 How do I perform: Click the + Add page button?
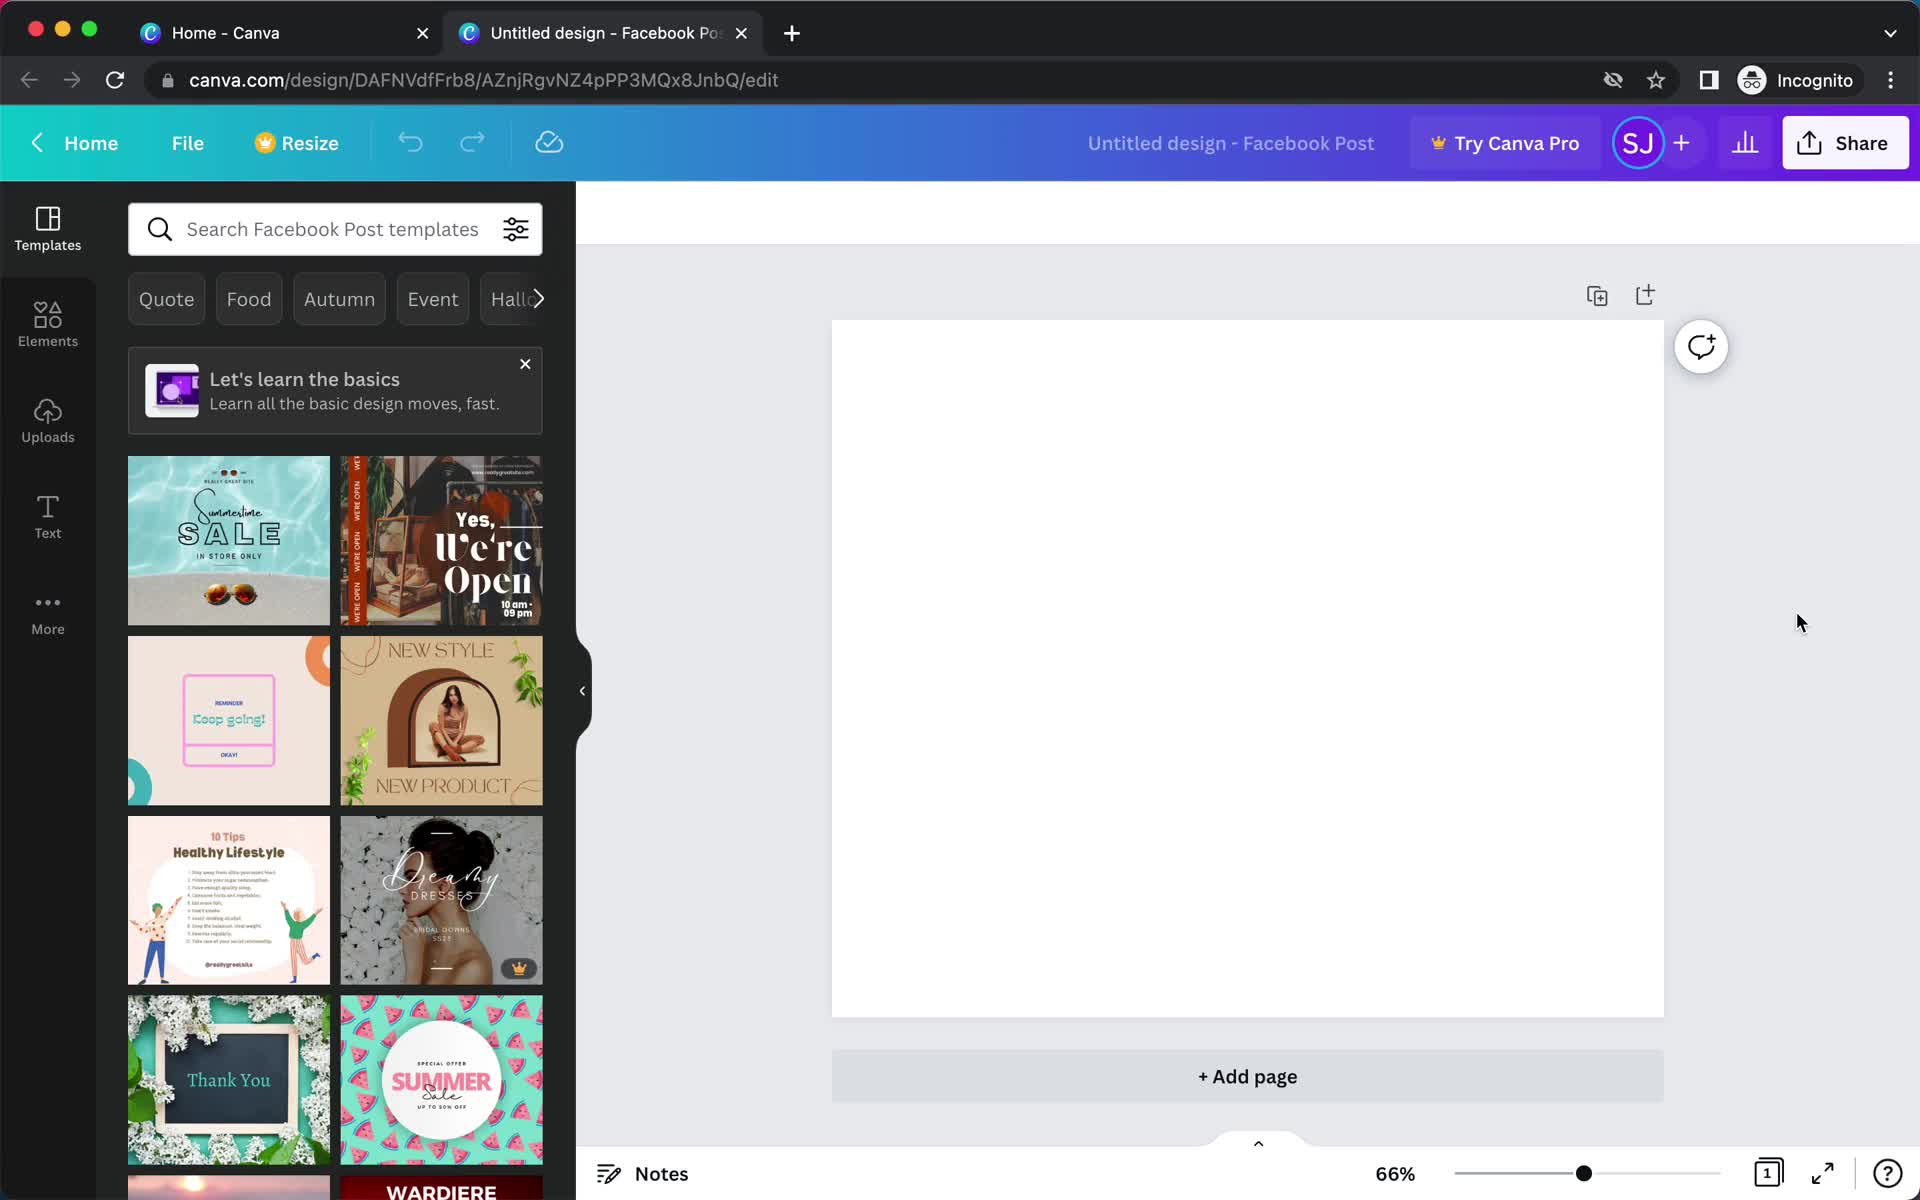click(x=1248, y=1076)
